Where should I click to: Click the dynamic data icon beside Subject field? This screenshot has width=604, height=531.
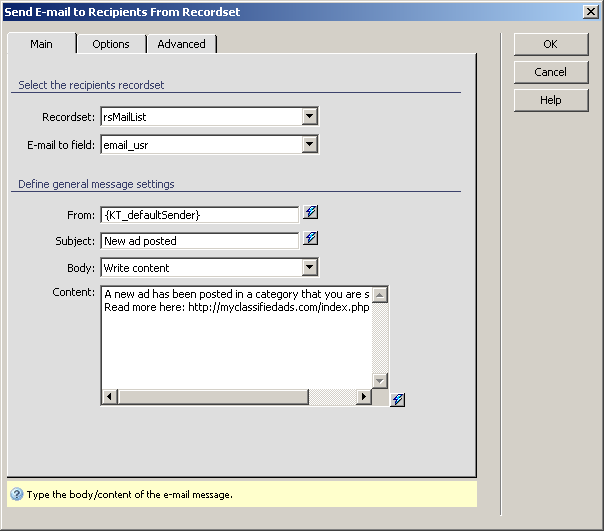(310, 239)
